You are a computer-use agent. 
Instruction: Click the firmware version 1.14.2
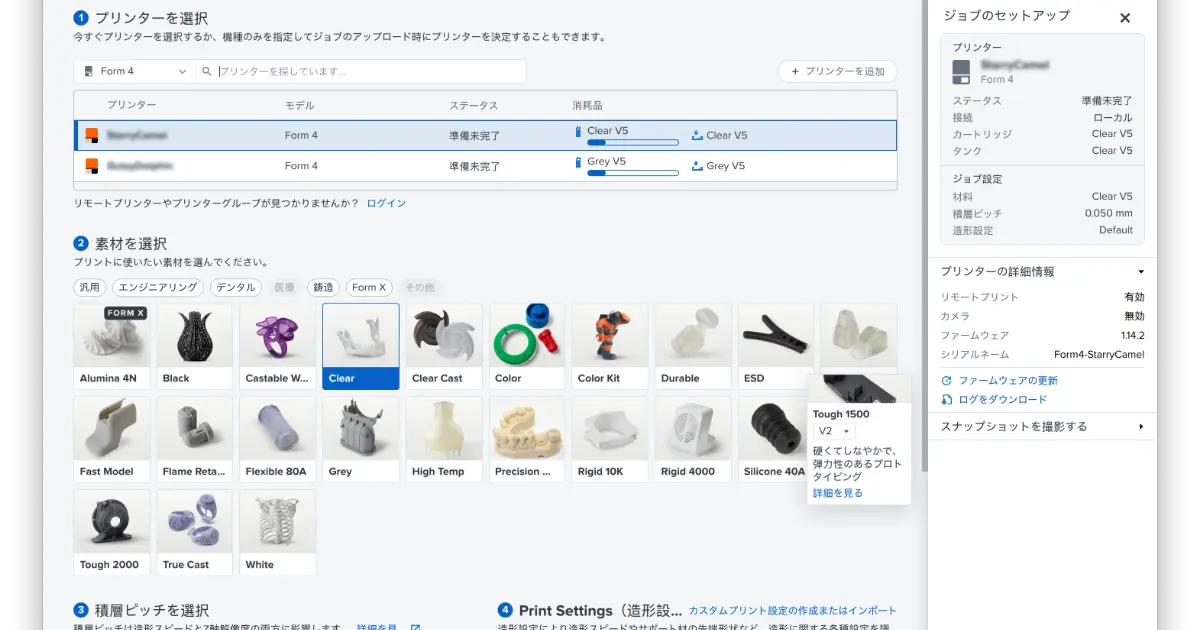[x=1133, y=335]
